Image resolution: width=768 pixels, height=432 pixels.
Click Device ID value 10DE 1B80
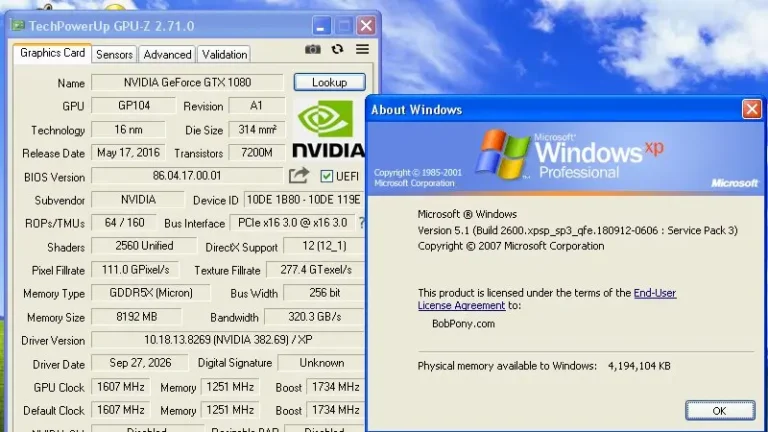pos(304,200)
